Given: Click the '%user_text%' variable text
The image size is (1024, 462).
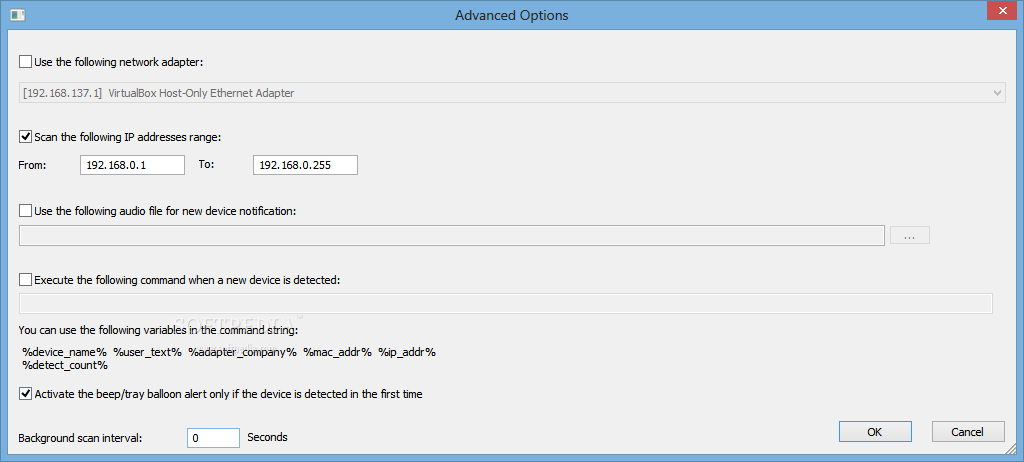Looking at the screenshot, I should [x=148, y=352].
